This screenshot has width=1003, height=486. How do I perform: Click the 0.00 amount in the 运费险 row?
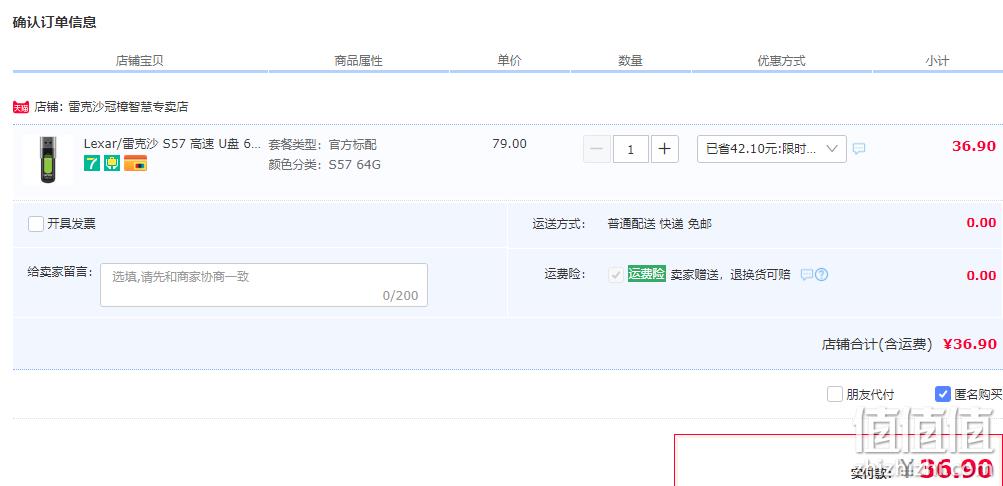(981, 276)
